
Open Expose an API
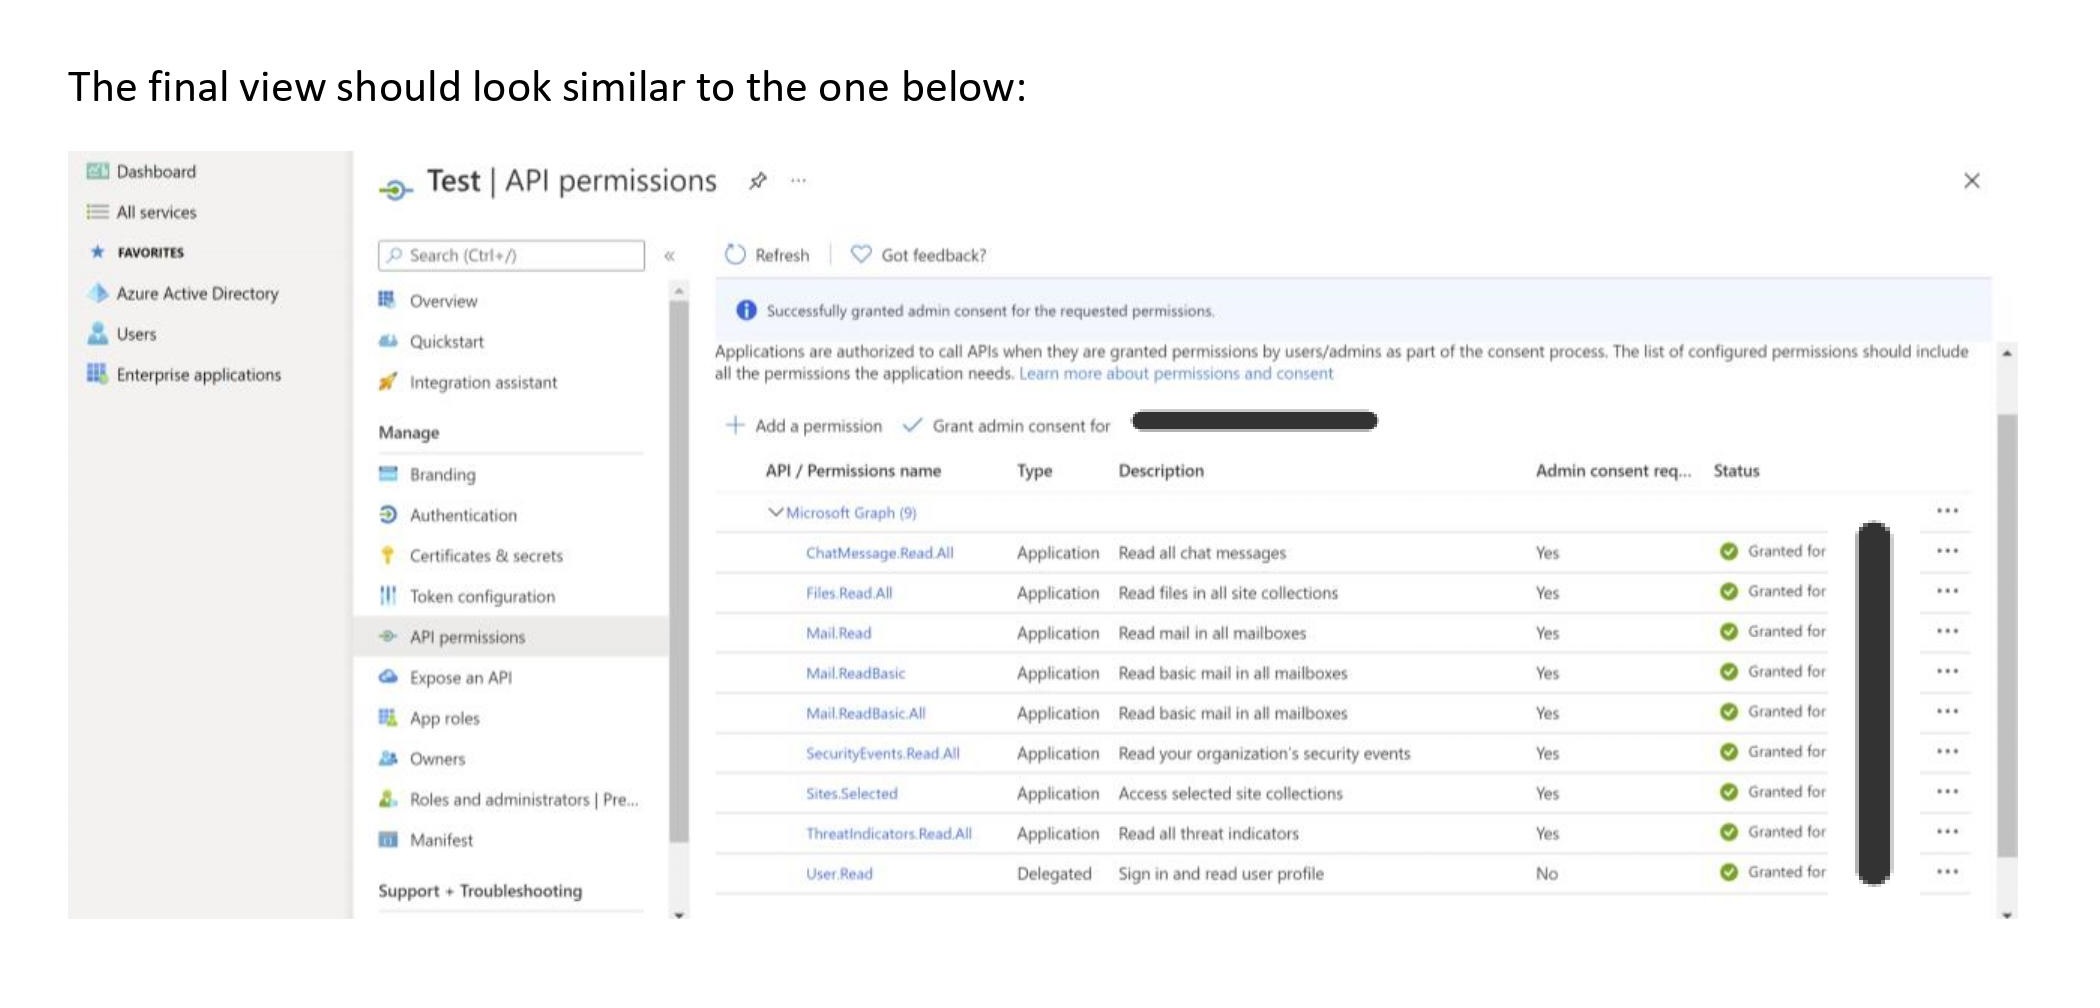(x=460, y=678)
